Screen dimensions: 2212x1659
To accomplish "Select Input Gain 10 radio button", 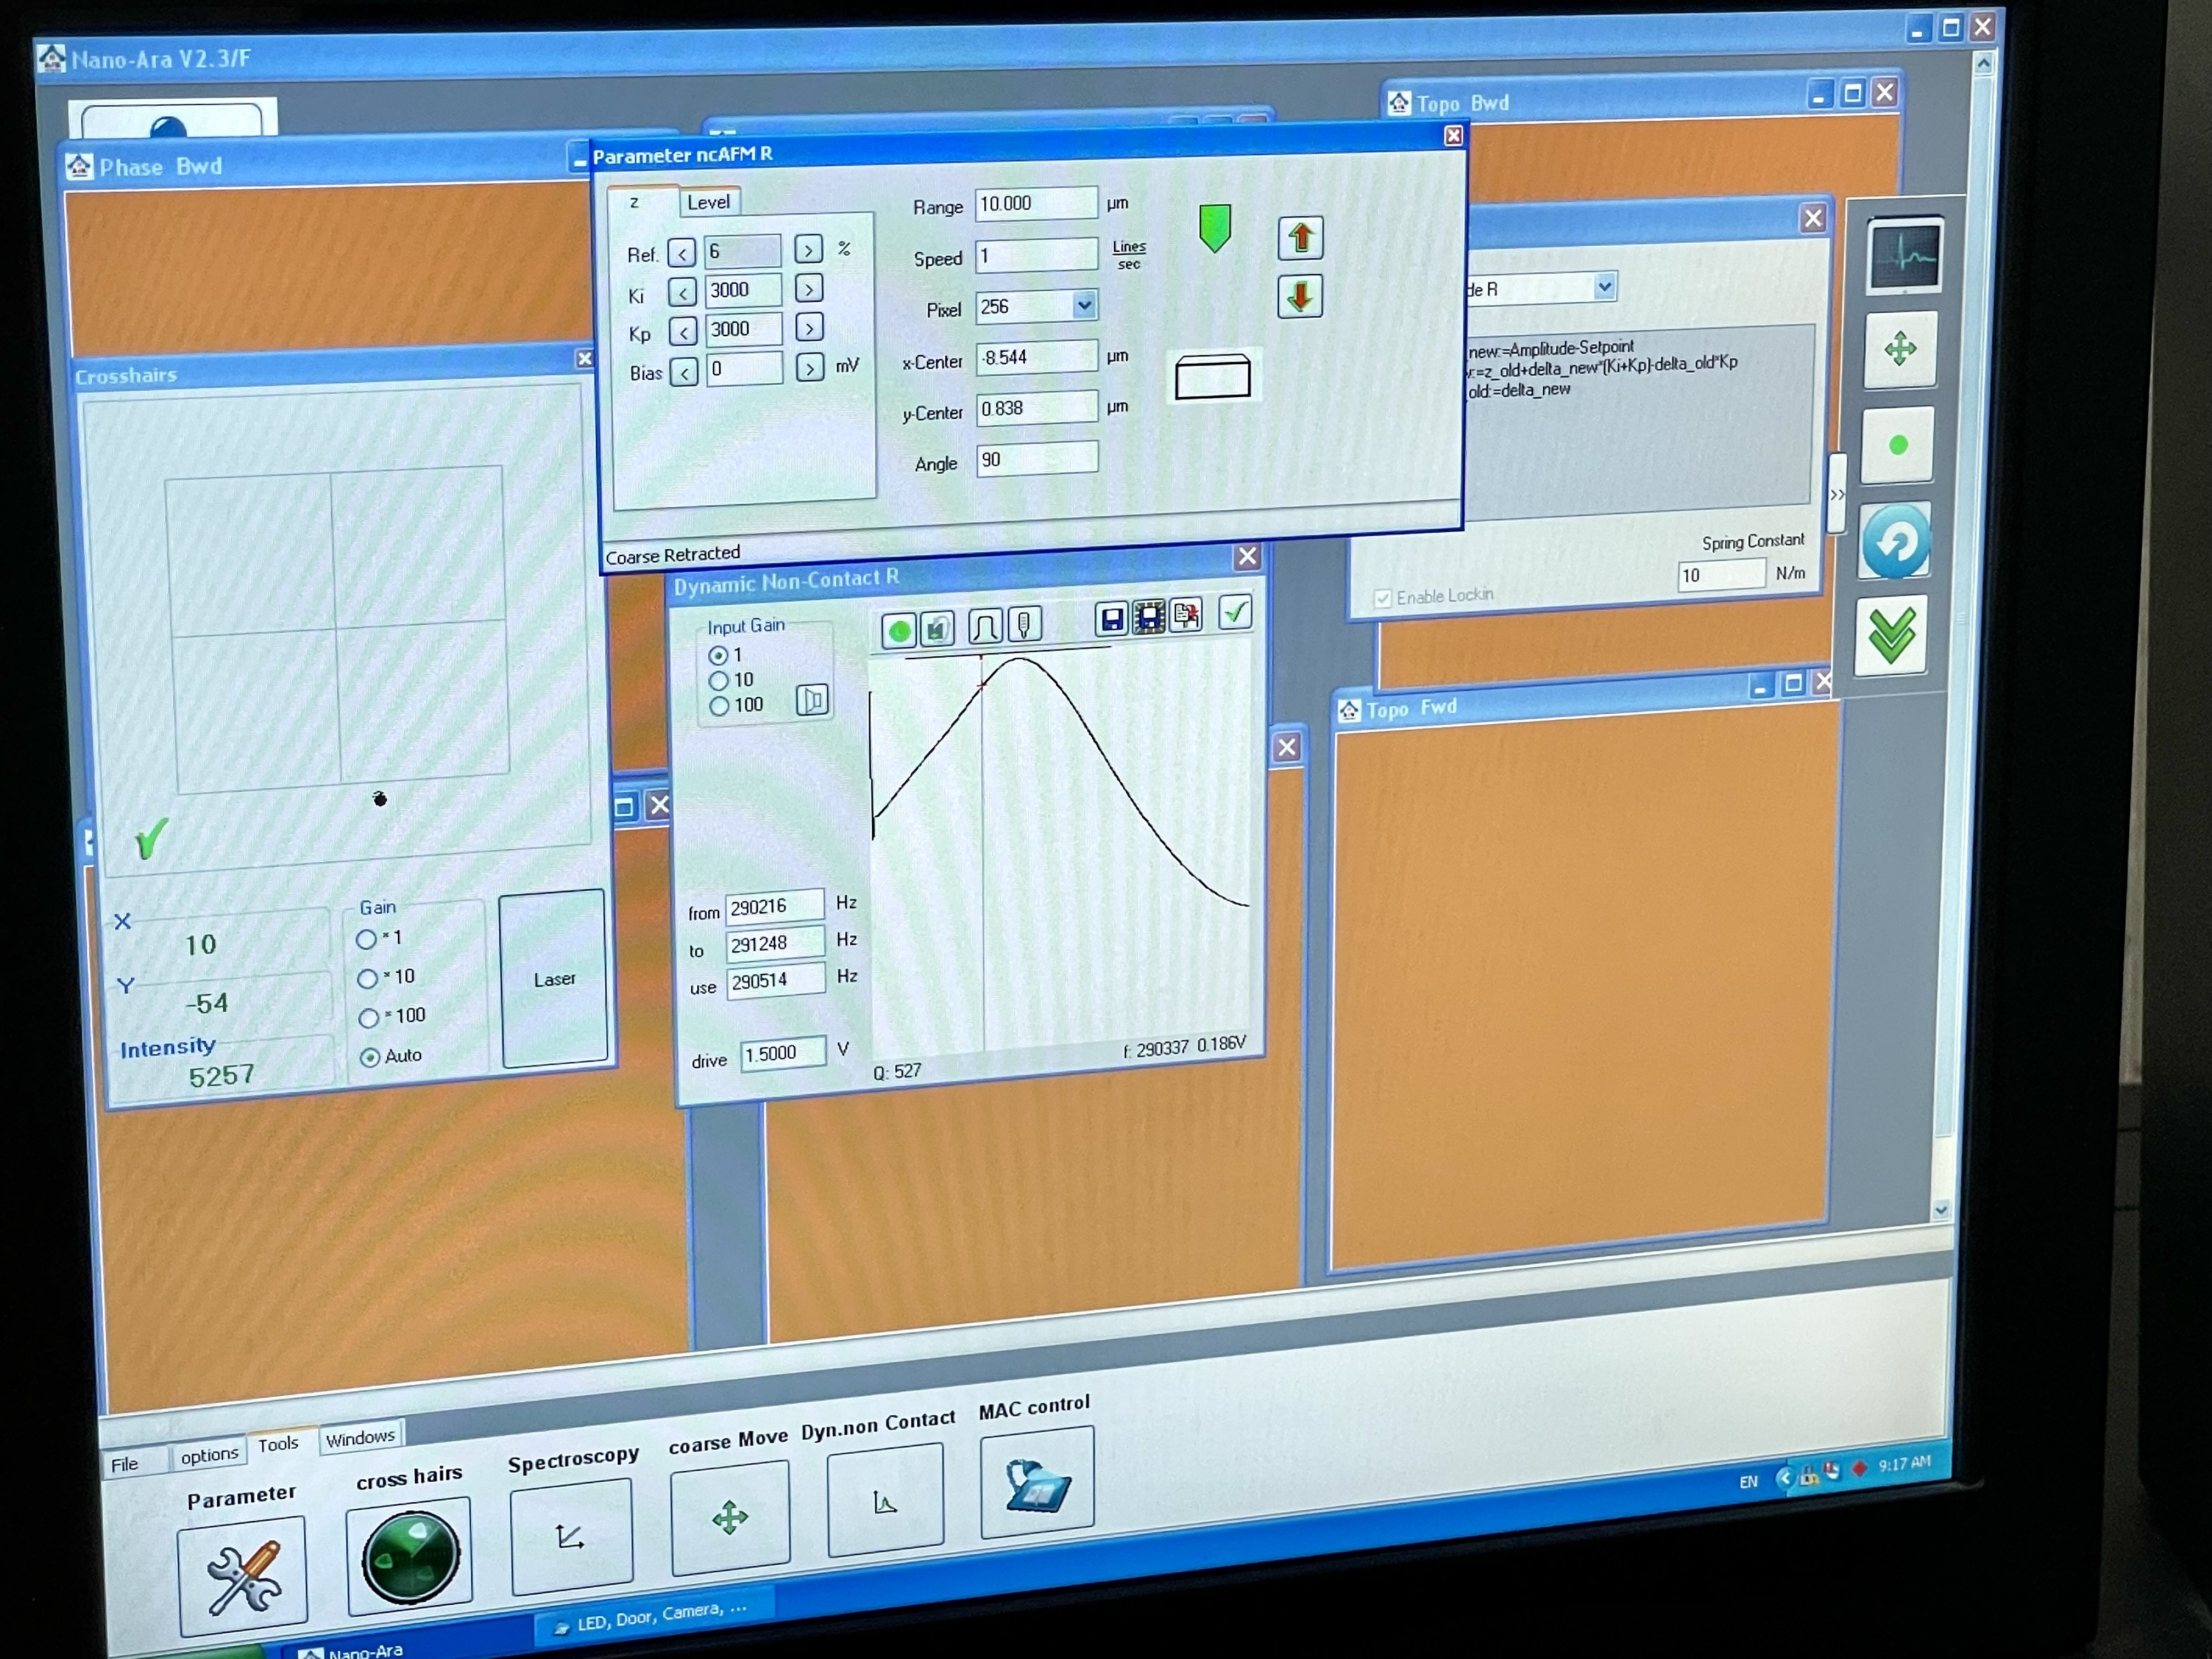I will coord(719,681).
